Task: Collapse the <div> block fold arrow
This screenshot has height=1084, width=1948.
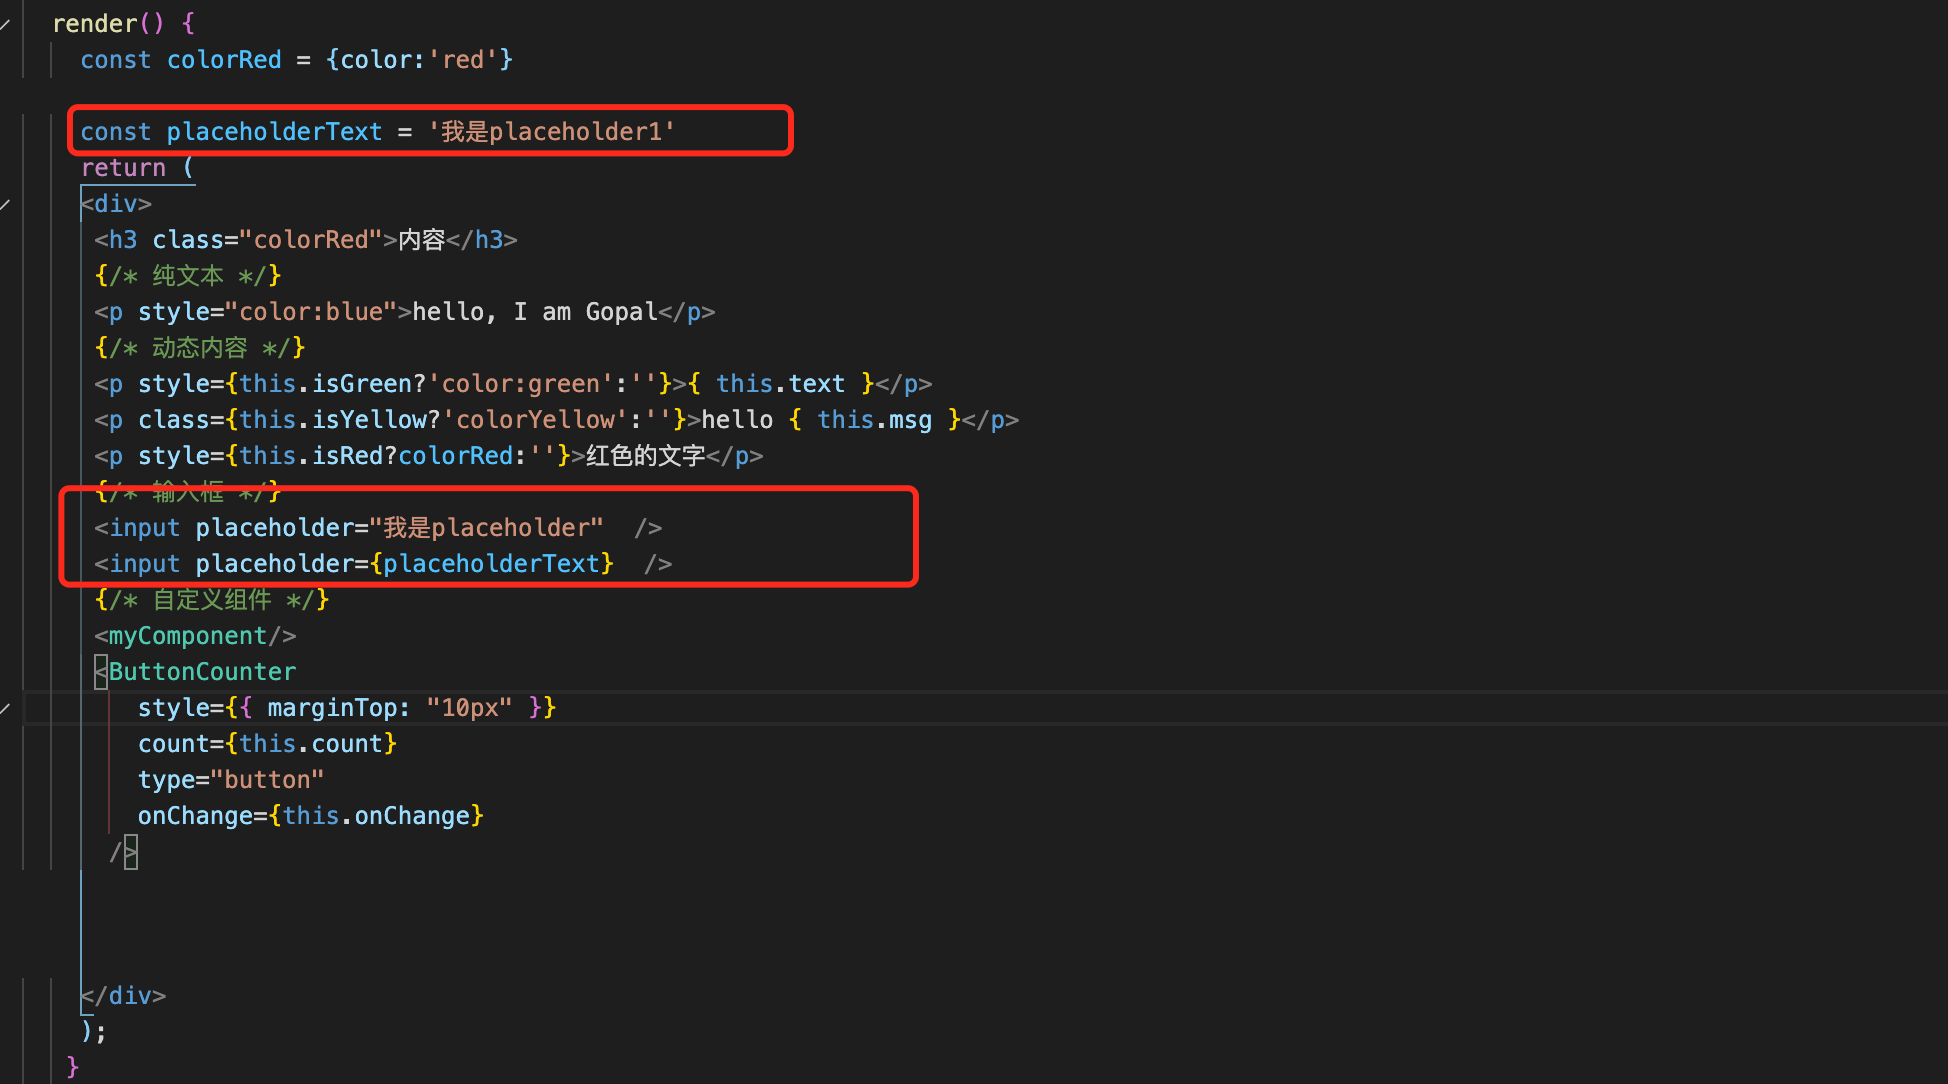Action: (6, 204)
